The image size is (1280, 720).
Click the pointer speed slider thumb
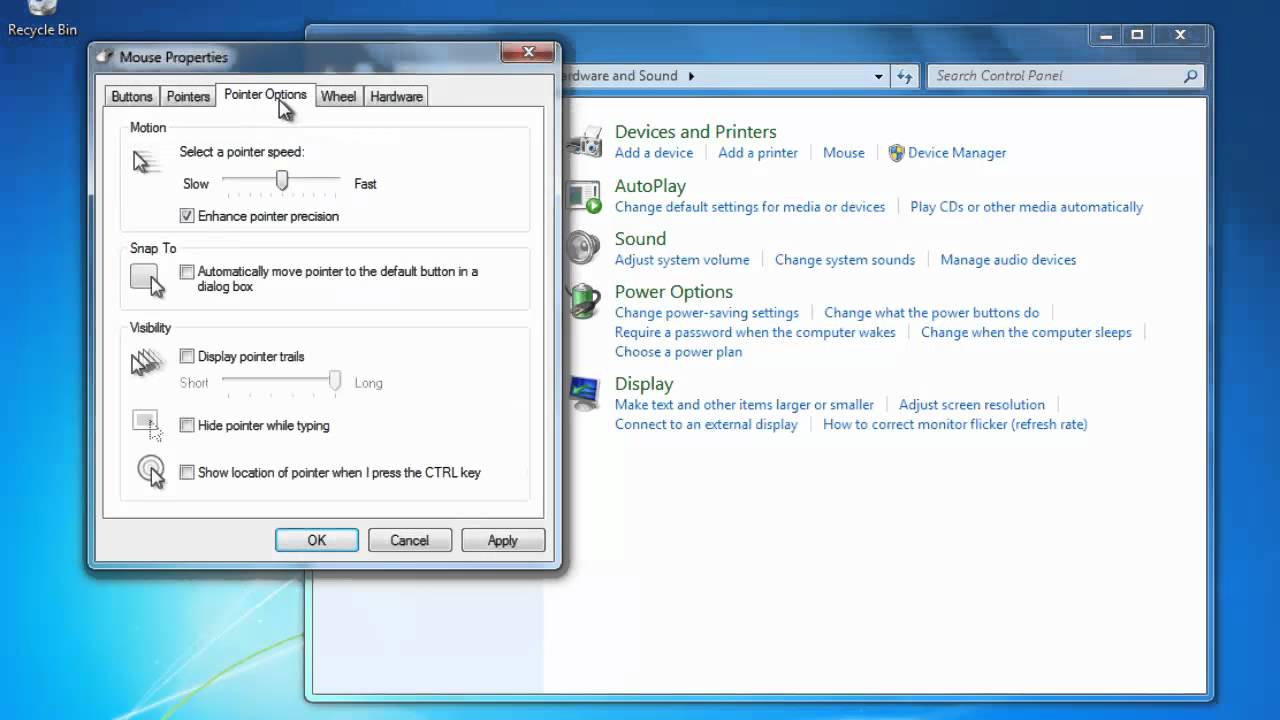coord(282,180)
